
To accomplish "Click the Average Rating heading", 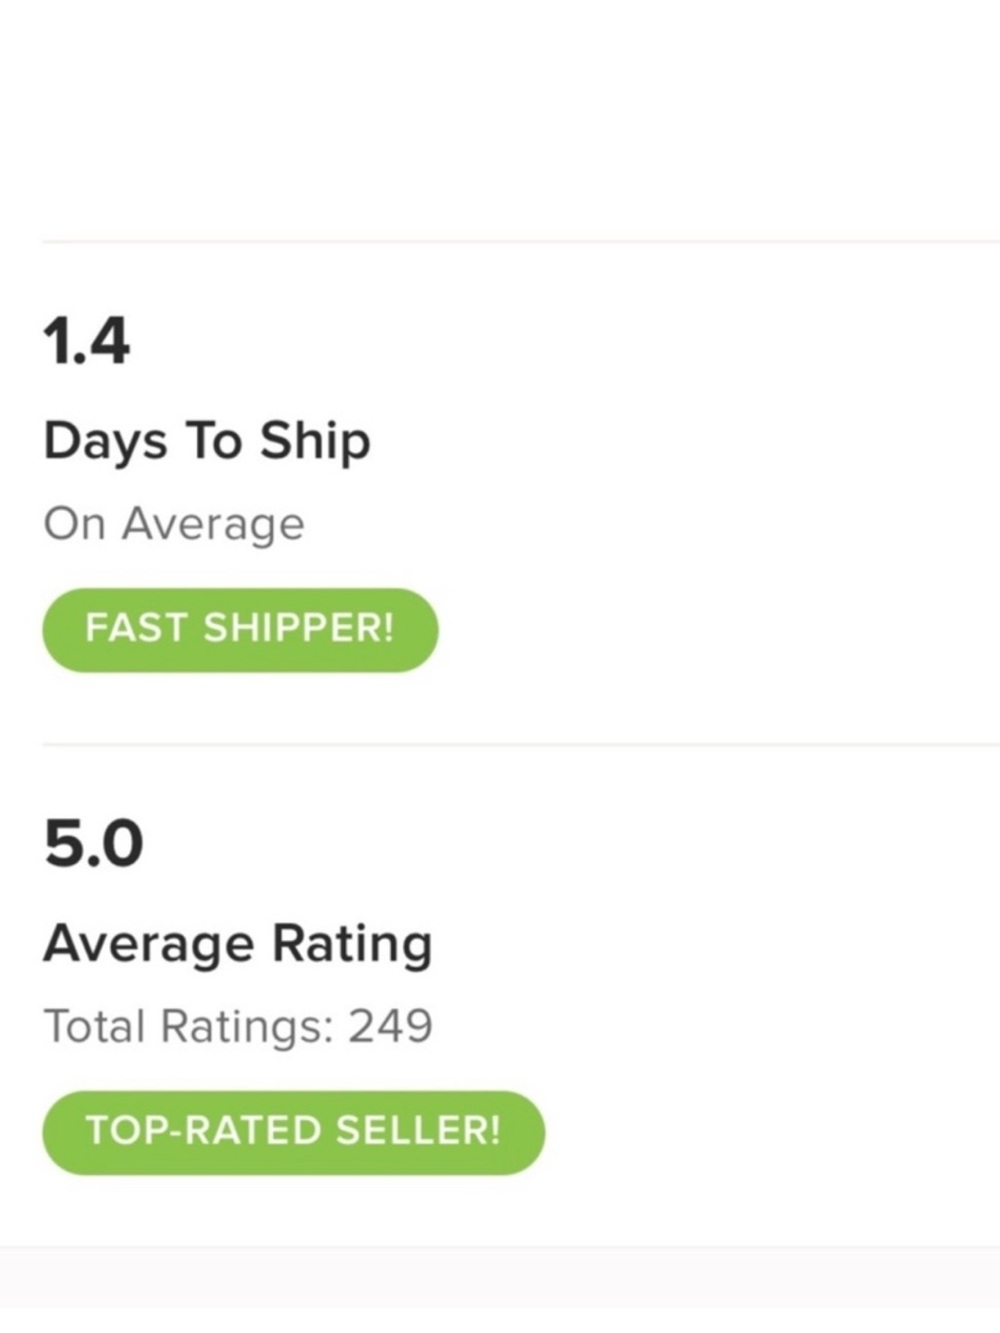I will click(x=238, y=944).
